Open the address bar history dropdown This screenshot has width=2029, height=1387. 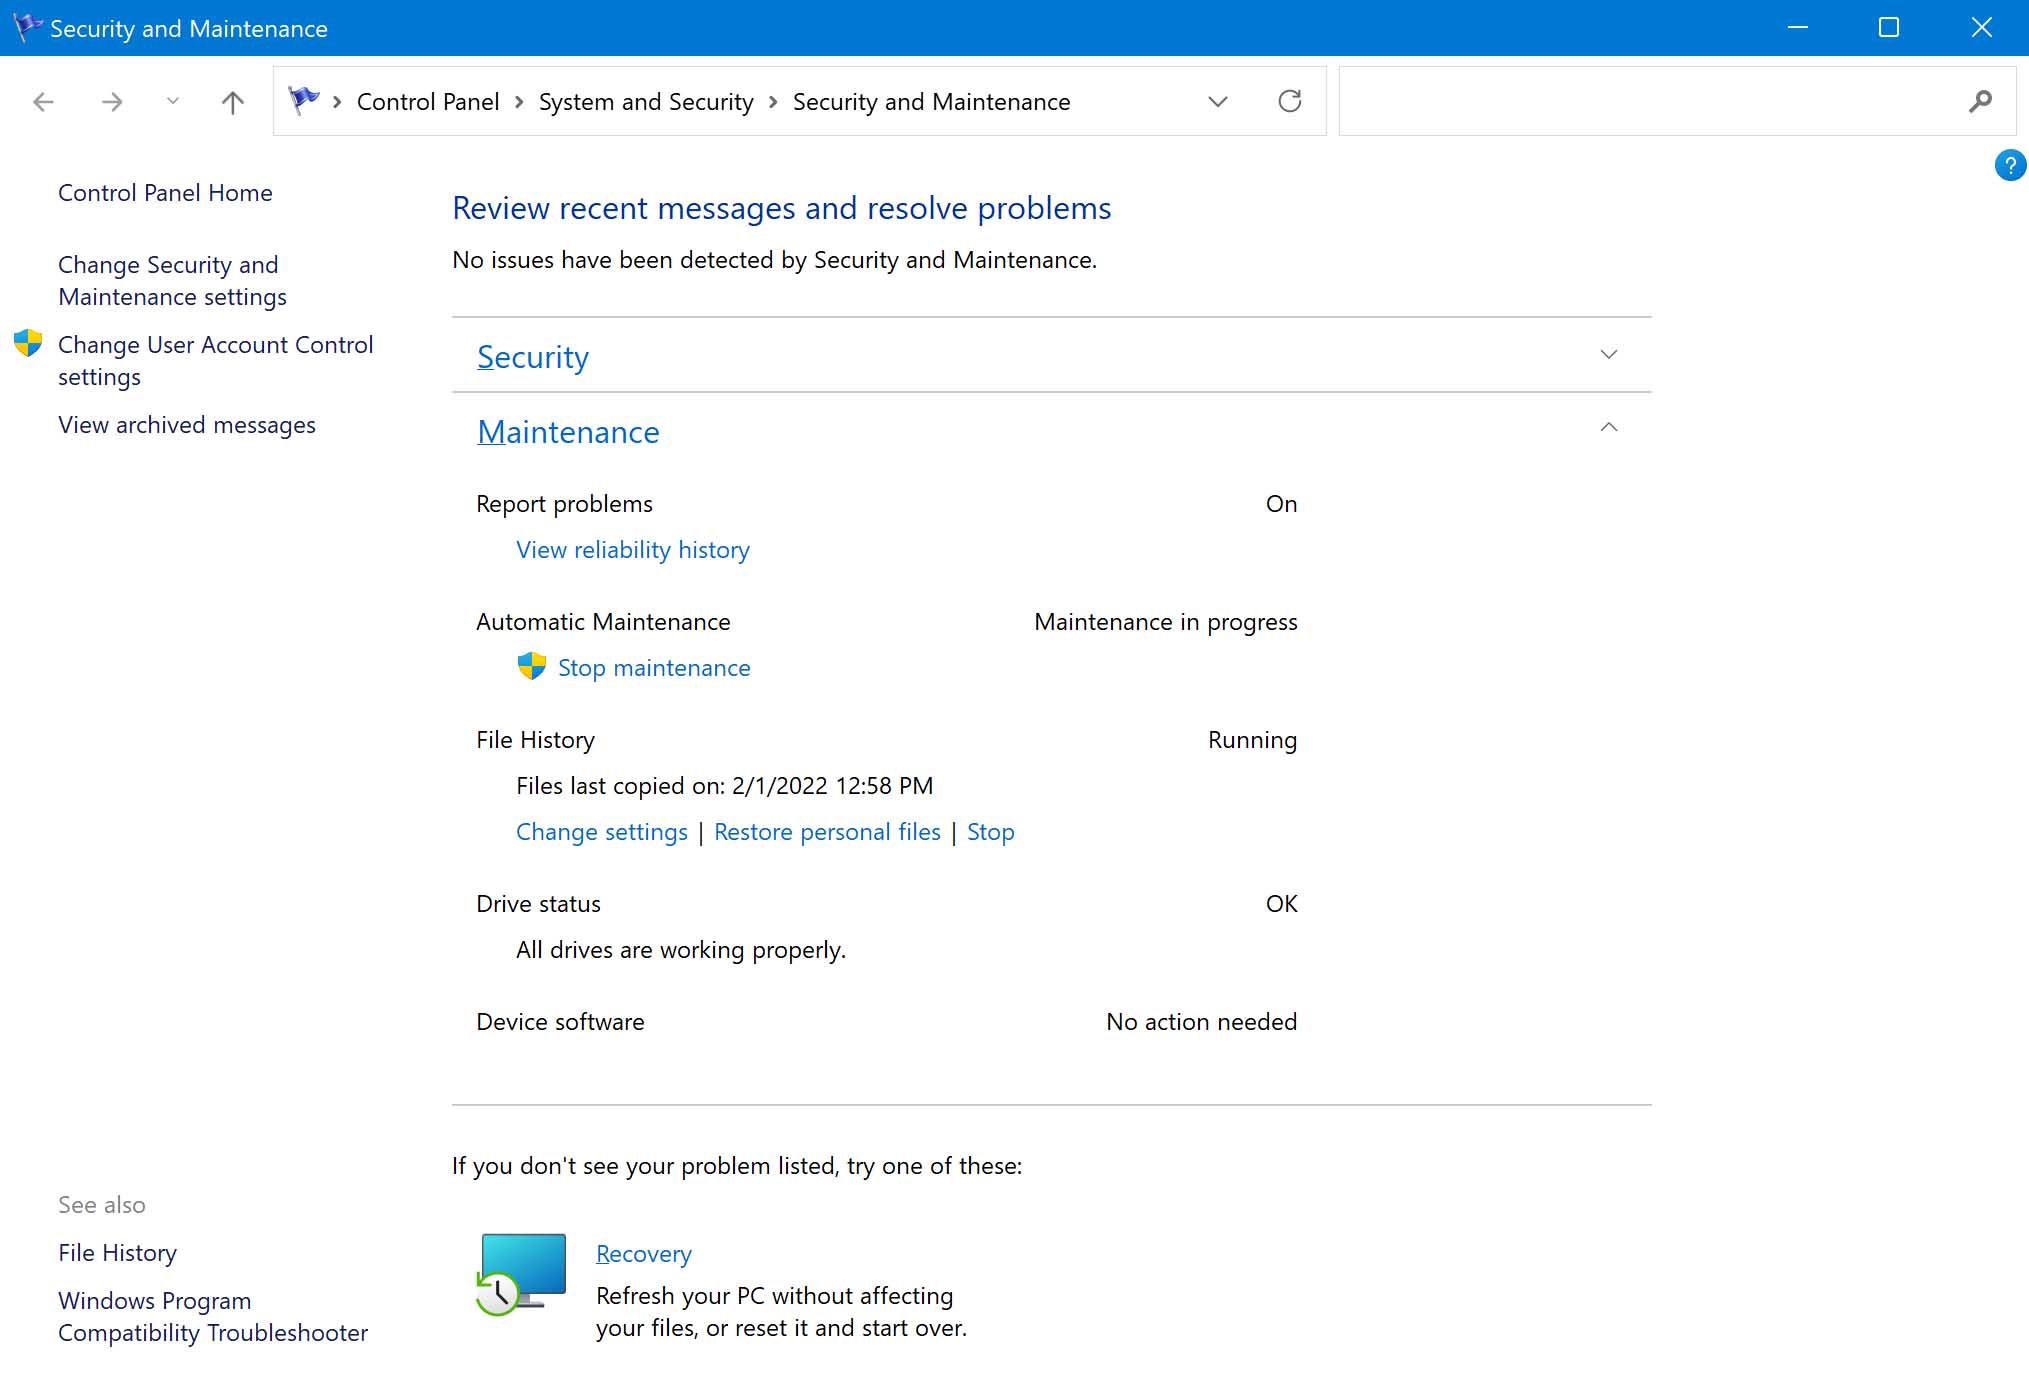click(x=1217, y=101)
